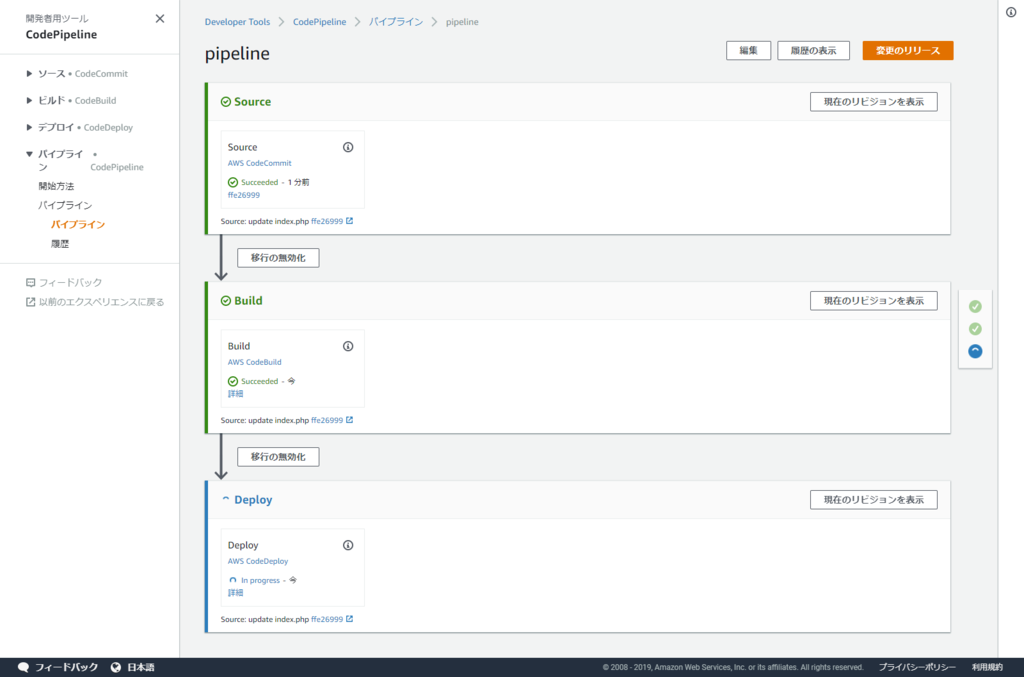Go to CodePipeline breadcrumb
The height and width of the screenshot is (677, 1024).
319,22
